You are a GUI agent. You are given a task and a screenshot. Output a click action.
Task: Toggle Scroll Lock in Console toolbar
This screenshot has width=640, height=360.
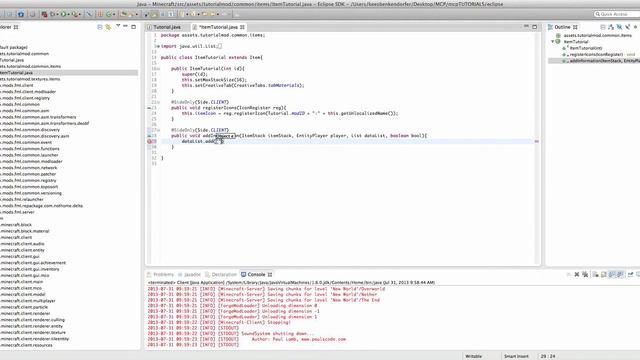[x=604, y=274]
